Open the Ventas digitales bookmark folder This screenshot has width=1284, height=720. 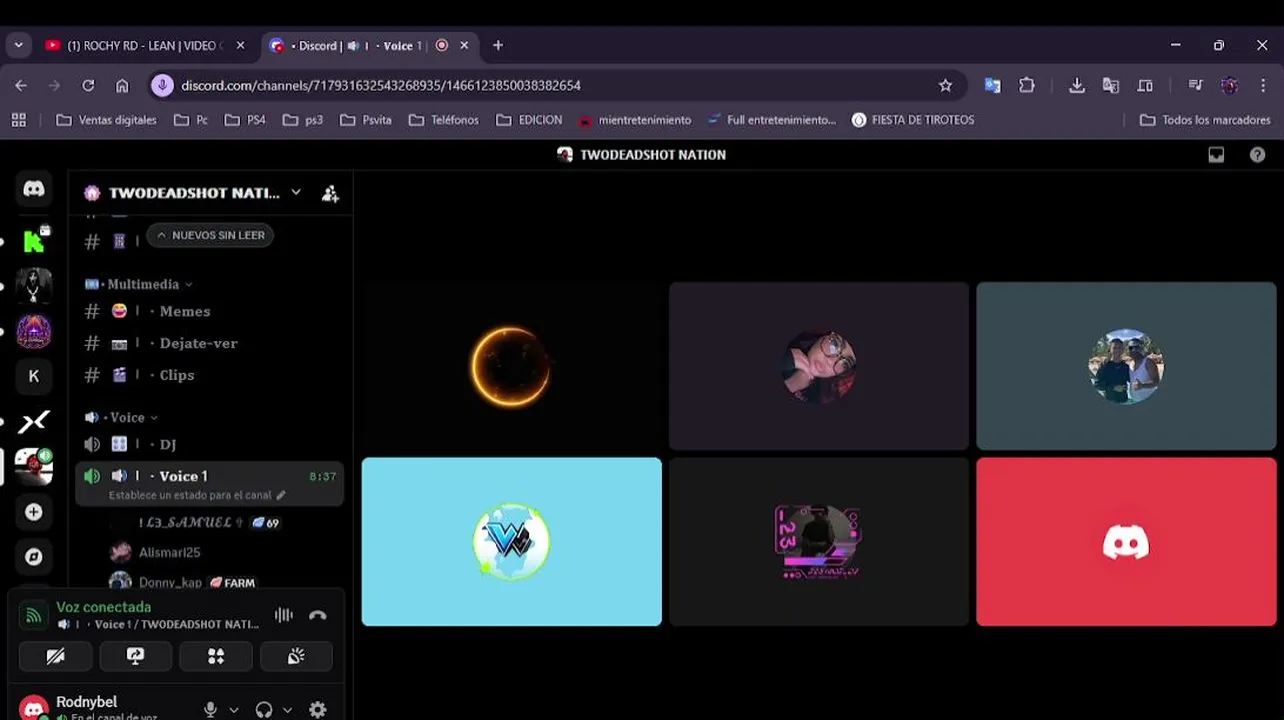[x=107, y=120]
